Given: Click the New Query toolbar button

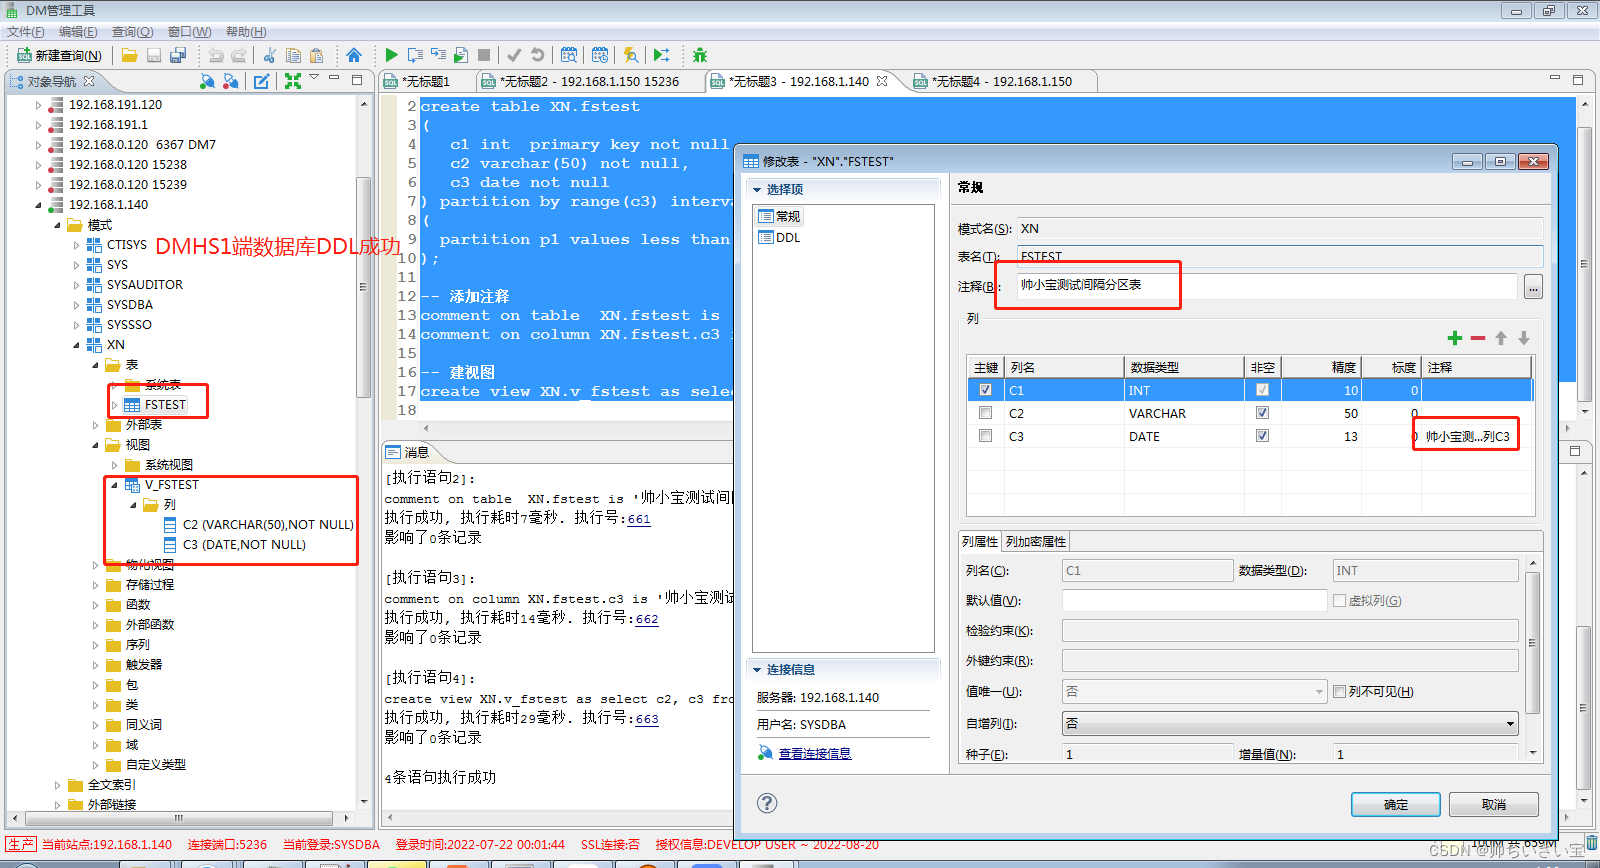Looking at the screenshot, I should pyautogui.click(x=60, y=55).
